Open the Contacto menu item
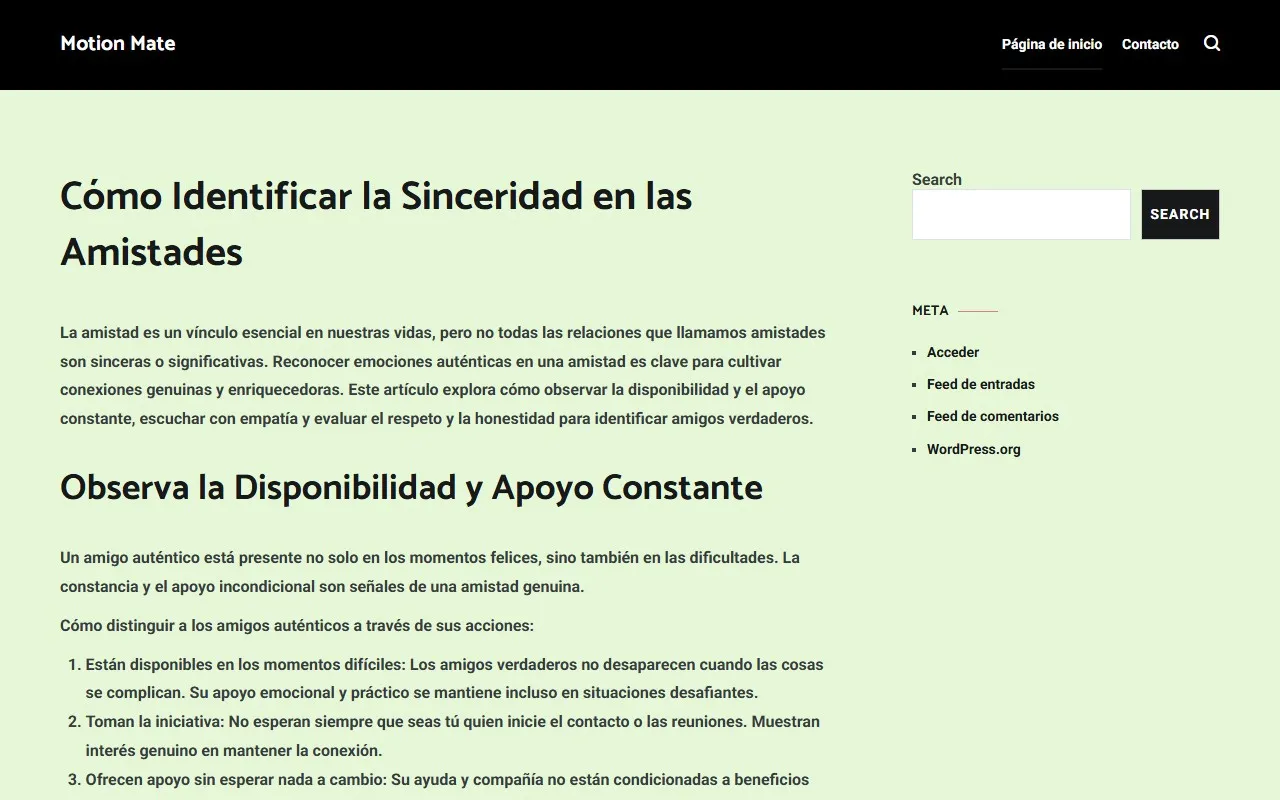 tap(1150, 44)
